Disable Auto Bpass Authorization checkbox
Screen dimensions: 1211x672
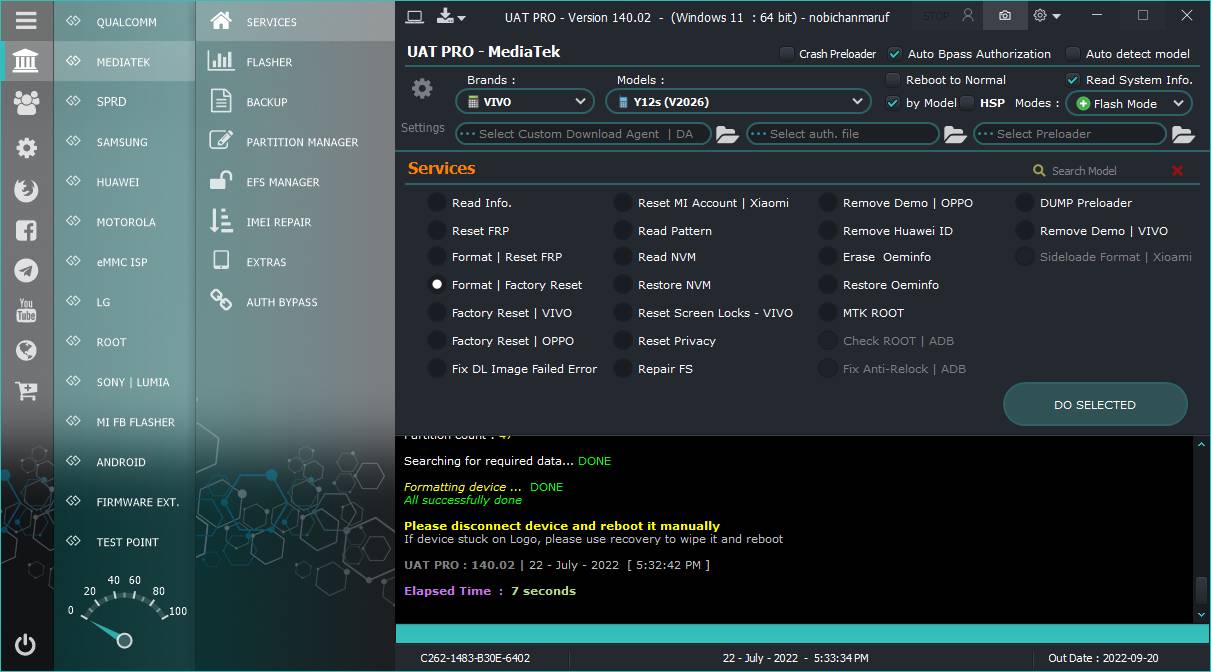click(x=896, y=54)
